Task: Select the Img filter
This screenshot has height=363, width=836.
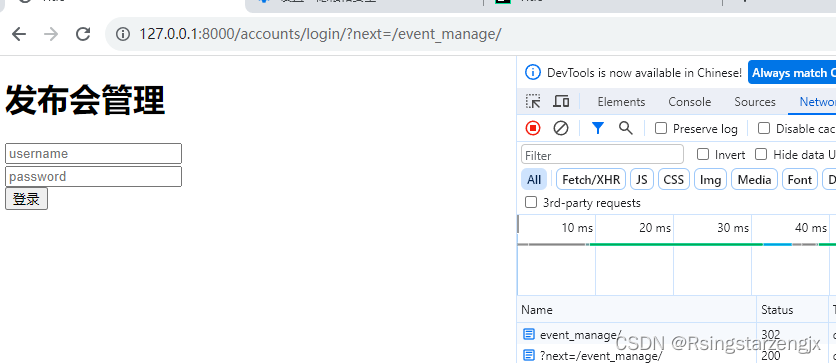Action: [x=710, y=180]
